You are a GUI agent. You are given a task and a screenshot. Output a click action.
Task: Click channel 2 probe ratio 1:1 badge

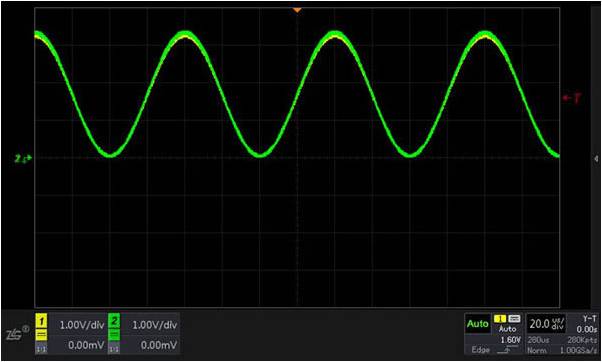pos(114,349)
